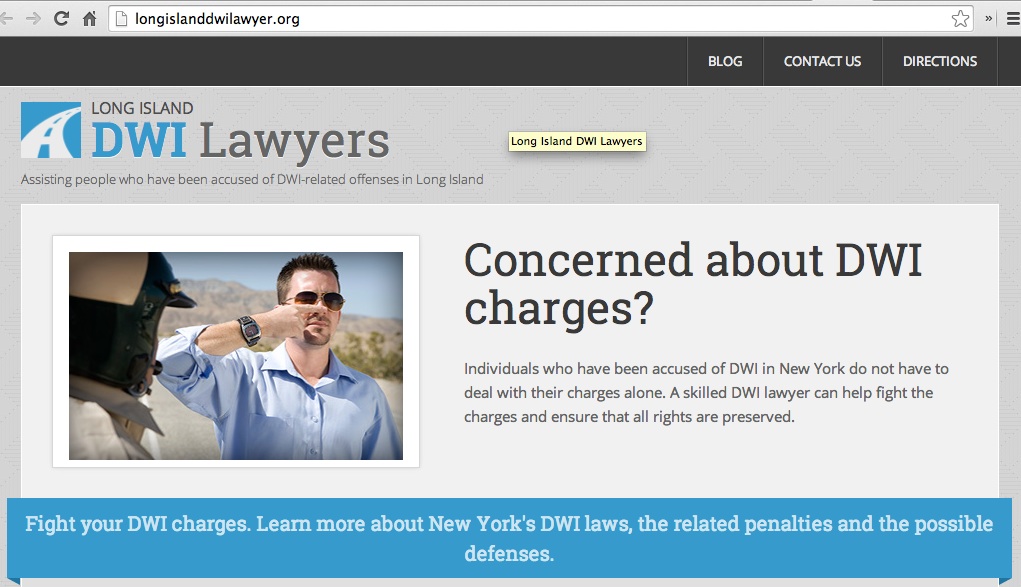Image resolution: width=1021 pixels, height=587 pixels.
Task: Open the Chrome hamburger menu
Action: click(x=1013, y=19)
